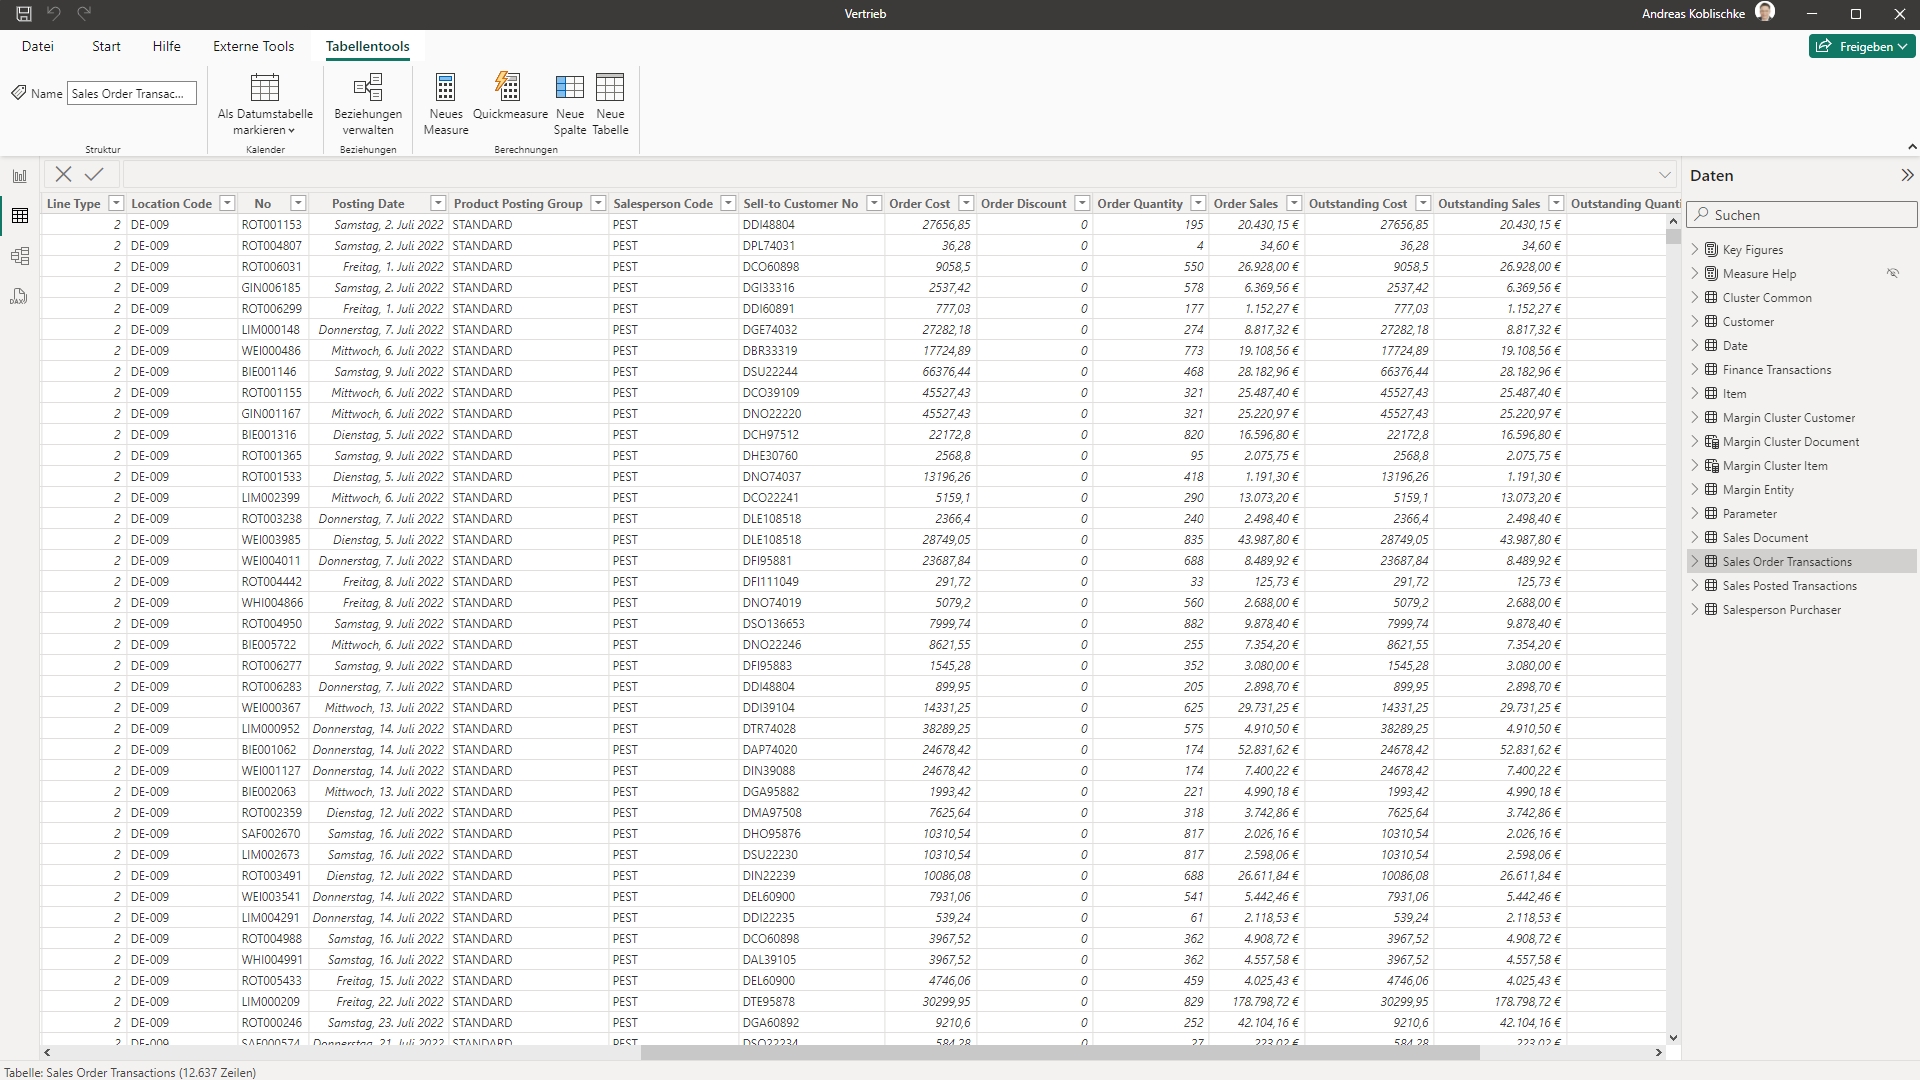1920x1080 pixels.
Task: Switch to Externe Tools tab
Action: tap(253, 46)
